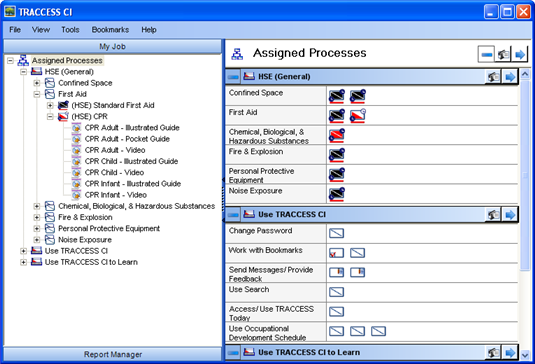Open the View menu

click(41, 30)
